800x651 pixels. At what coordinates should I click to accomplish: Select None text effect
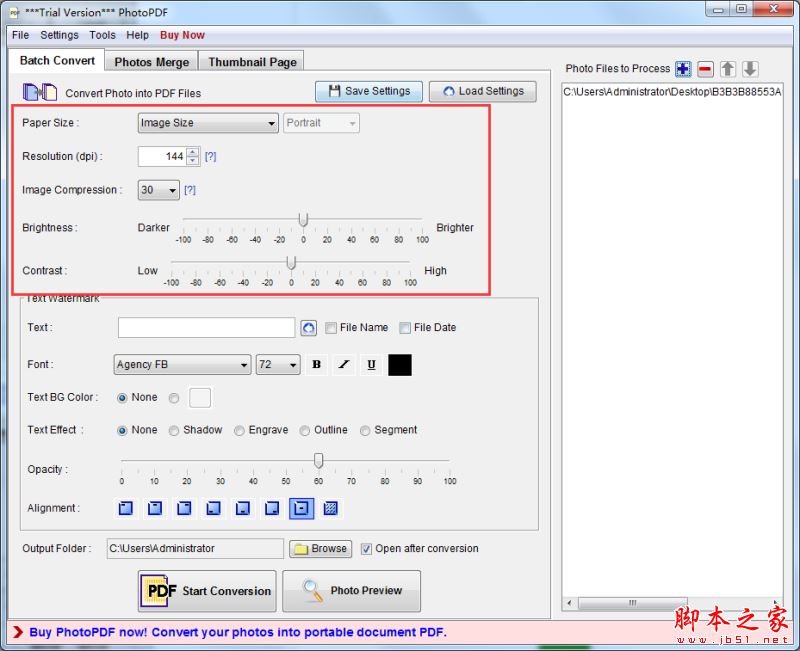122,431
